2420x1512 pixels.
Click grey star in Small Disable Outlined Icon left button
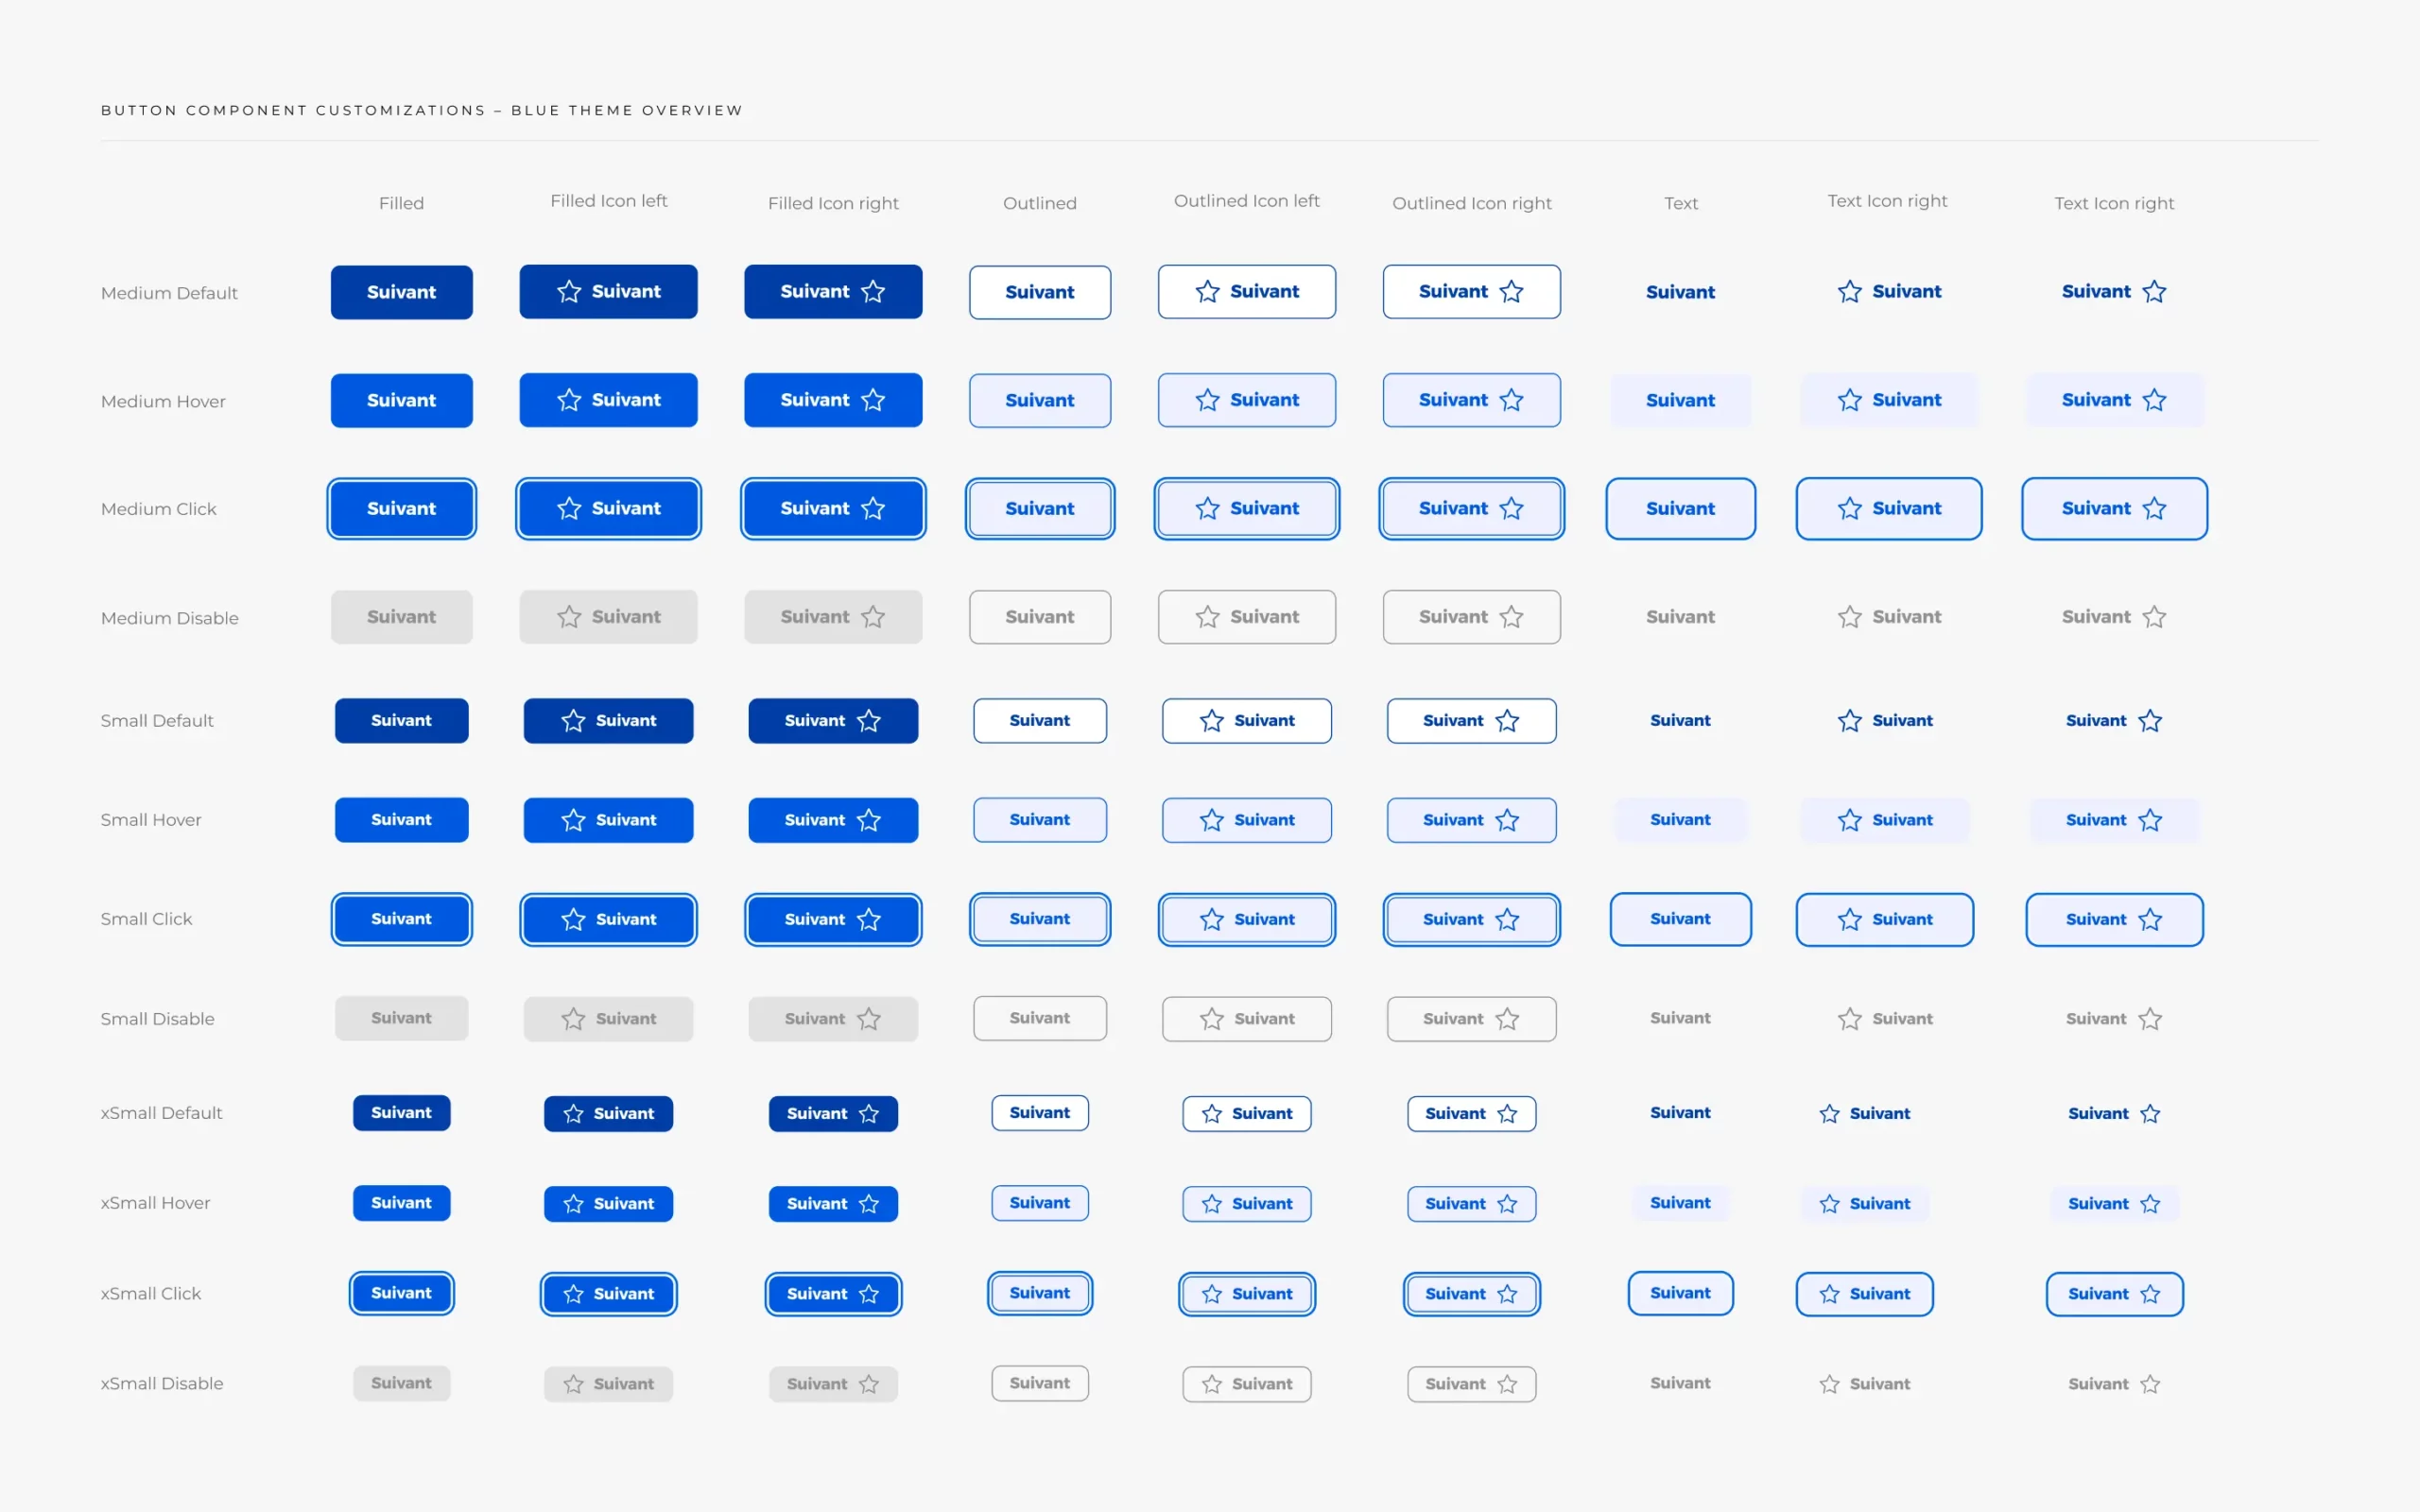pyautogui.click(x=1212, y=1019)
